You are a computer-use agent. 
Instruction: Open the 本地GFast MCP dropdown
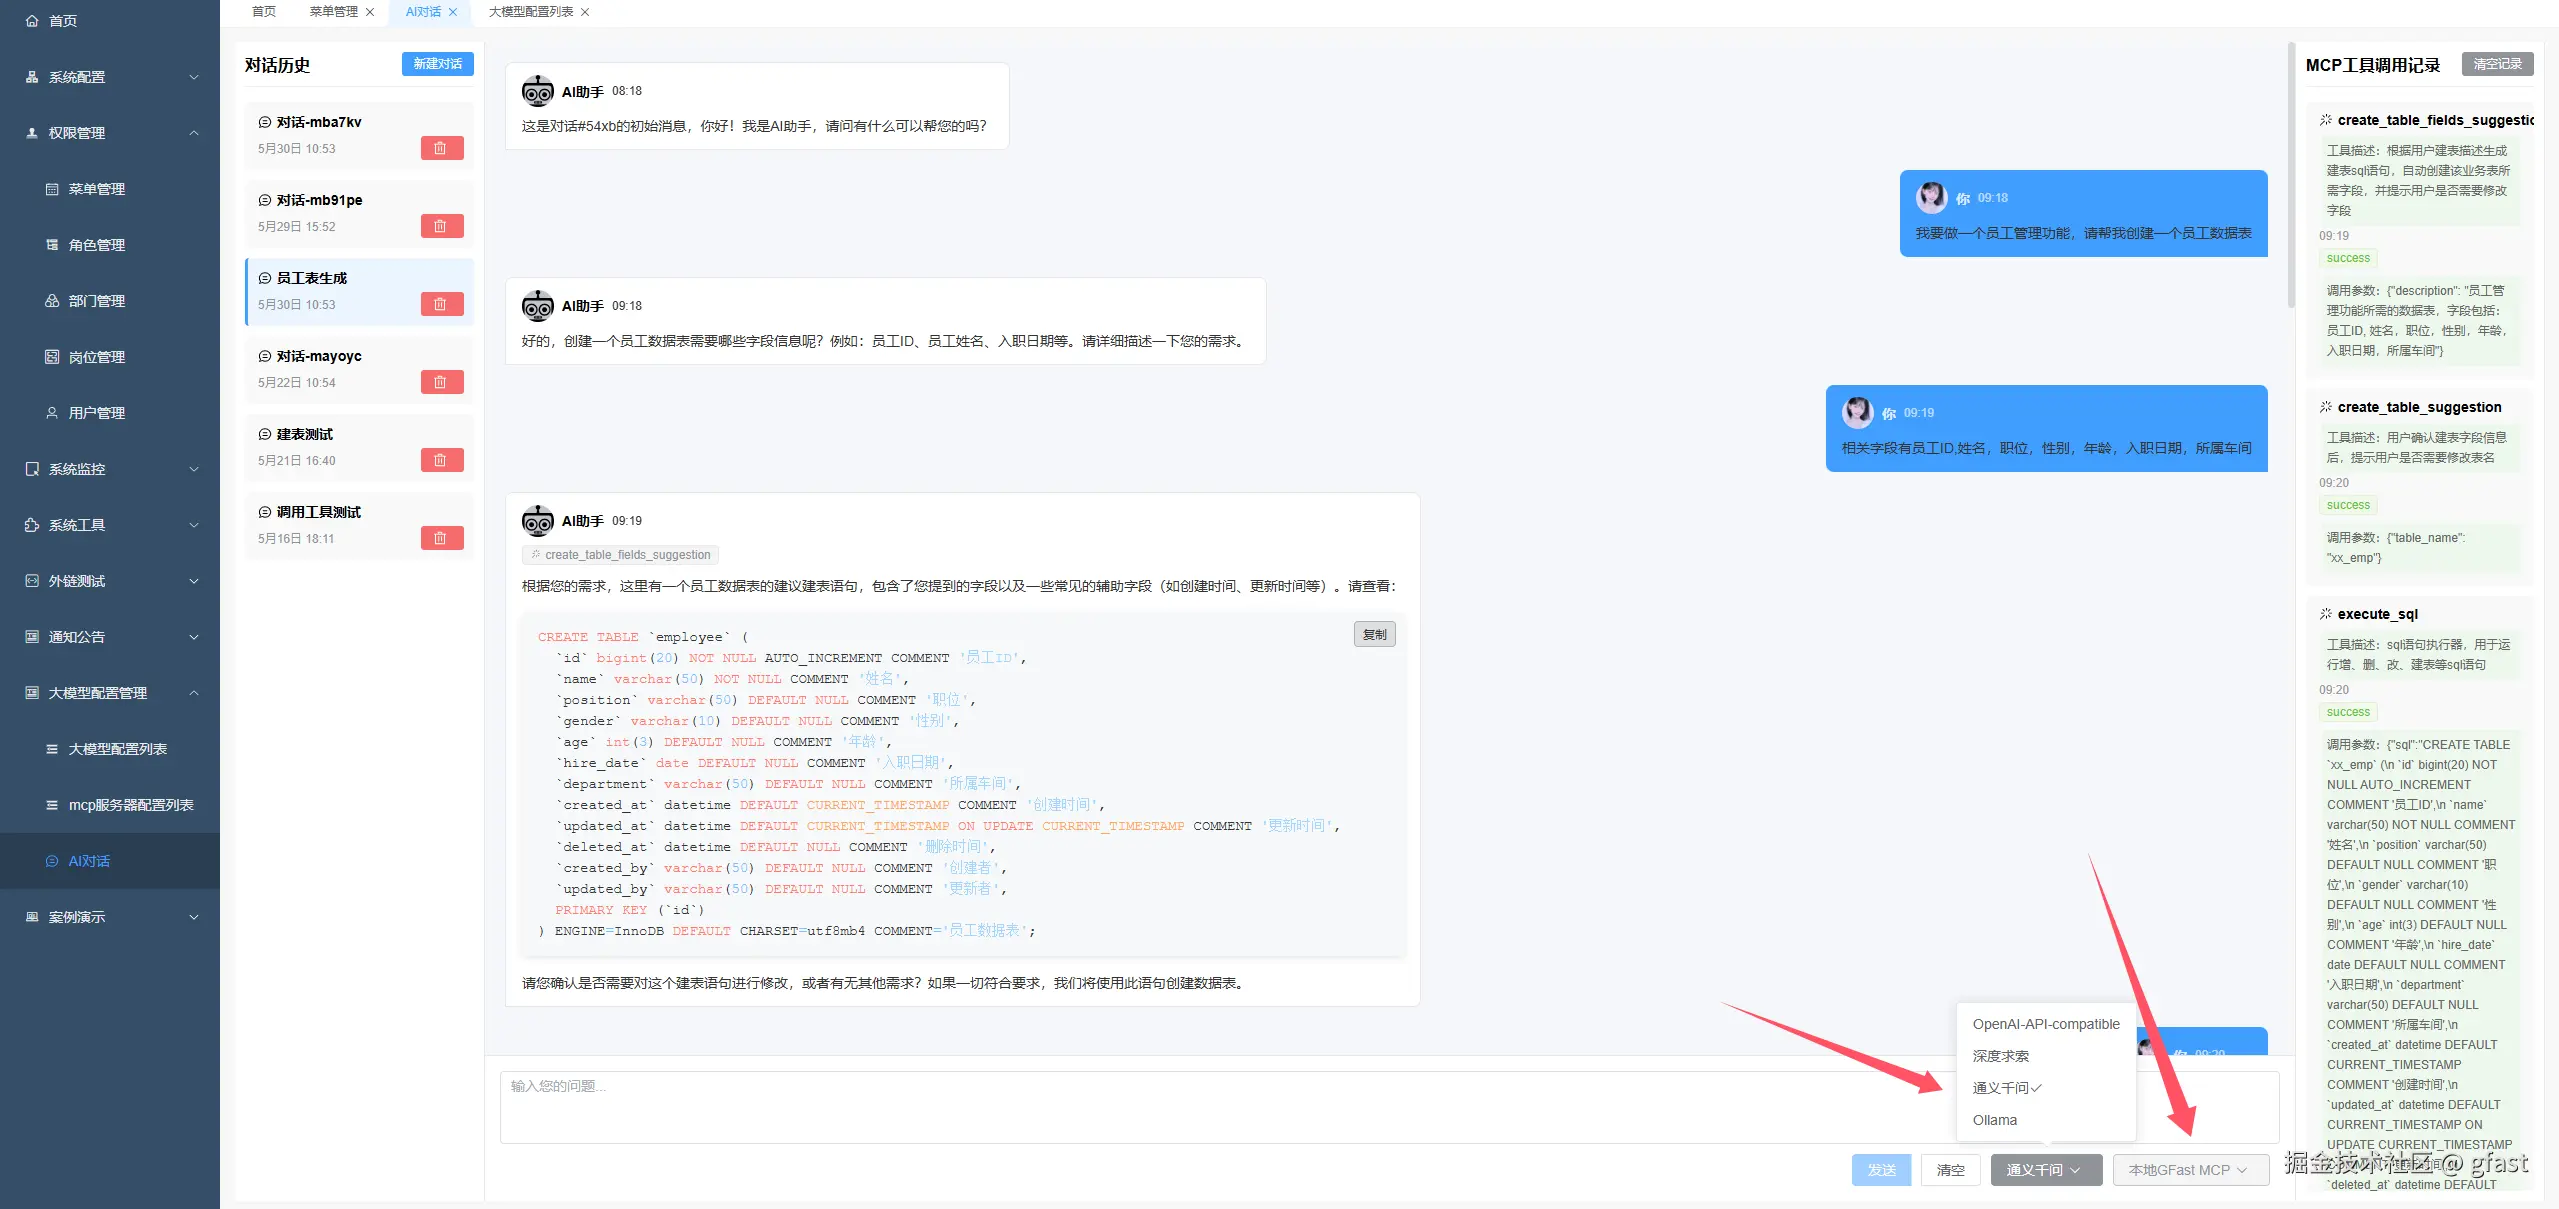(2189, 1170)
